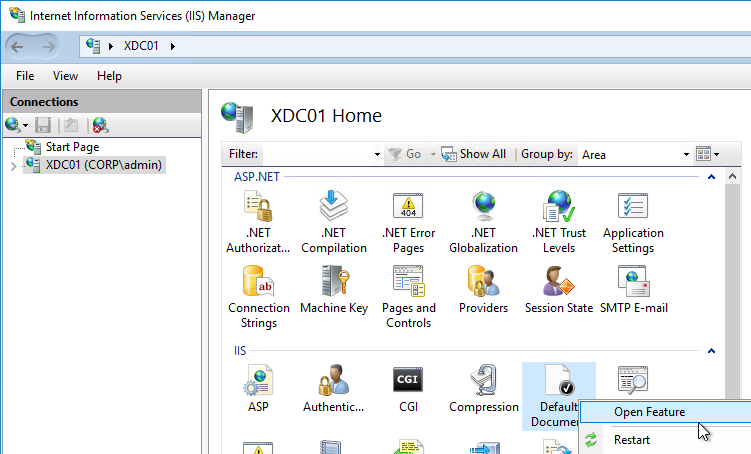The height and width of the screenshot is (454, 751).
Task: Click the Delete connection icon in Connections
Action: coord(100,125)
